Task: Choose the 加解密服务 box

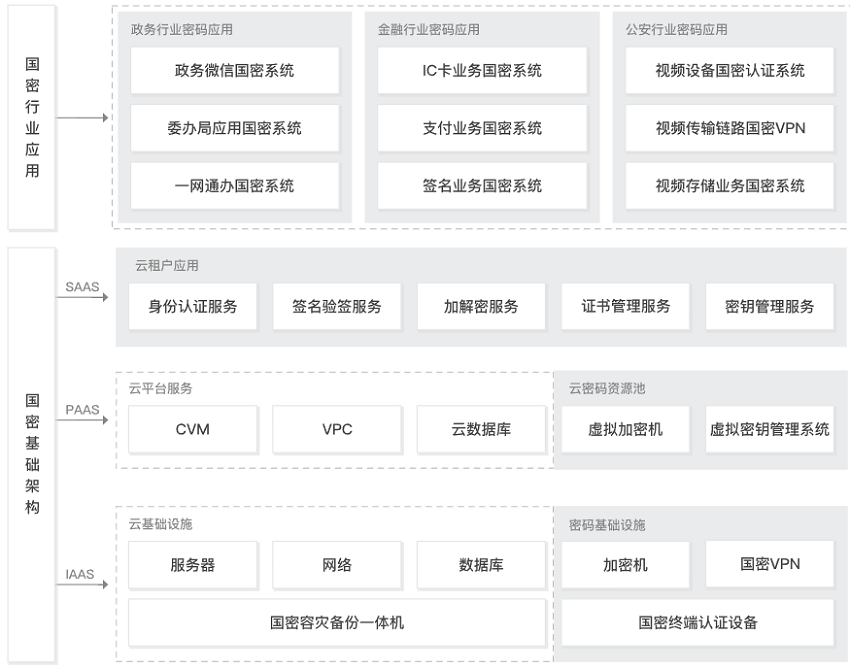Action: coord(481,307)
